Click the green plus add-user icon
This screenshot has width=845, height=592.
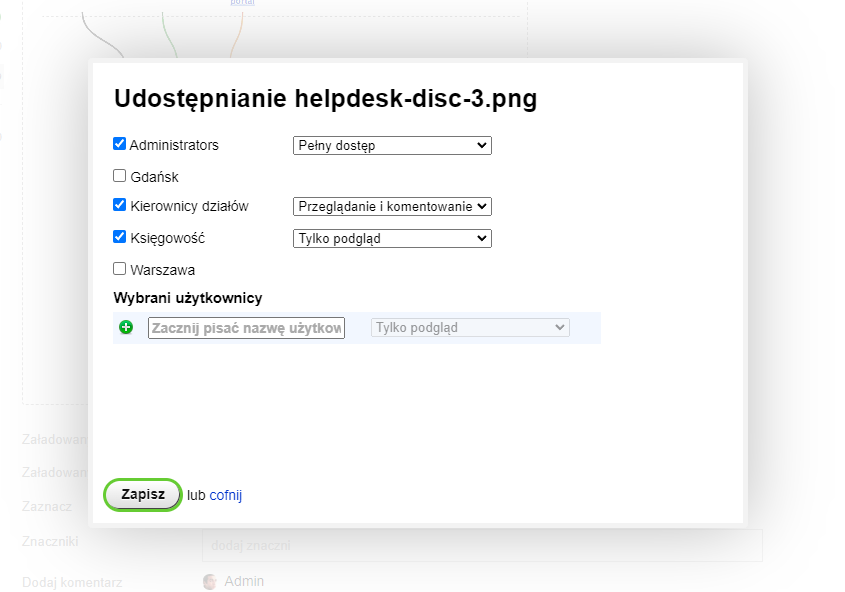126,327
